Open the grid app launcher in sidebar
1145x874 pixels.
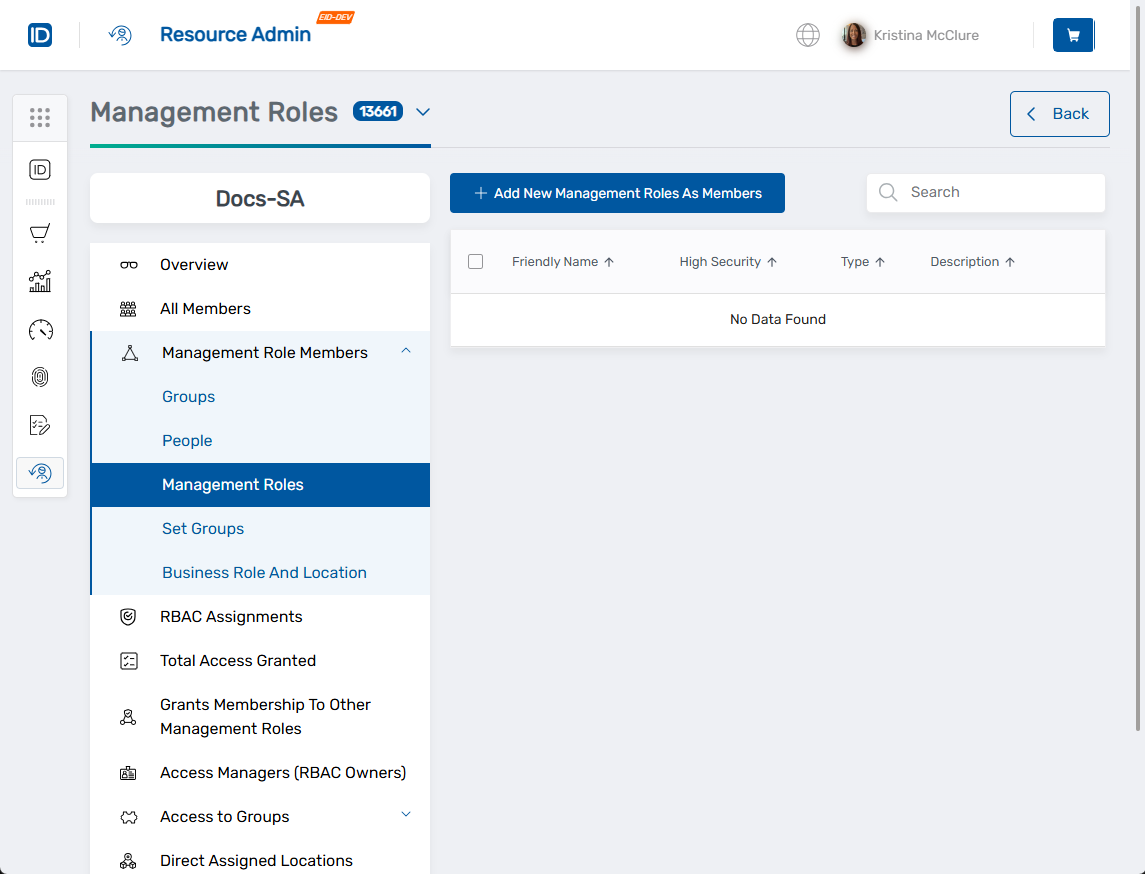click(x=40, y=118)
